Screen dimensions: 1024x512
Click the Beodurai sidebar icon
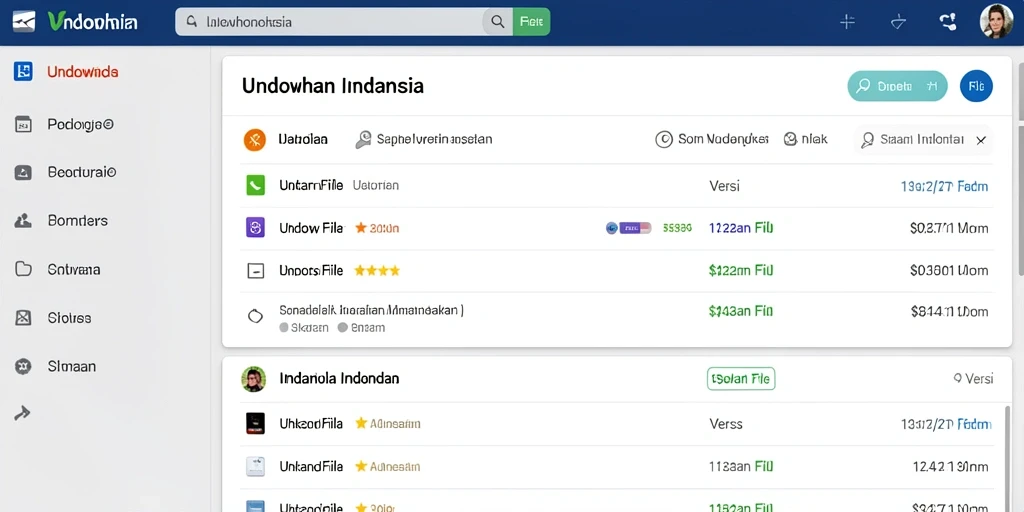click(24, 172)
